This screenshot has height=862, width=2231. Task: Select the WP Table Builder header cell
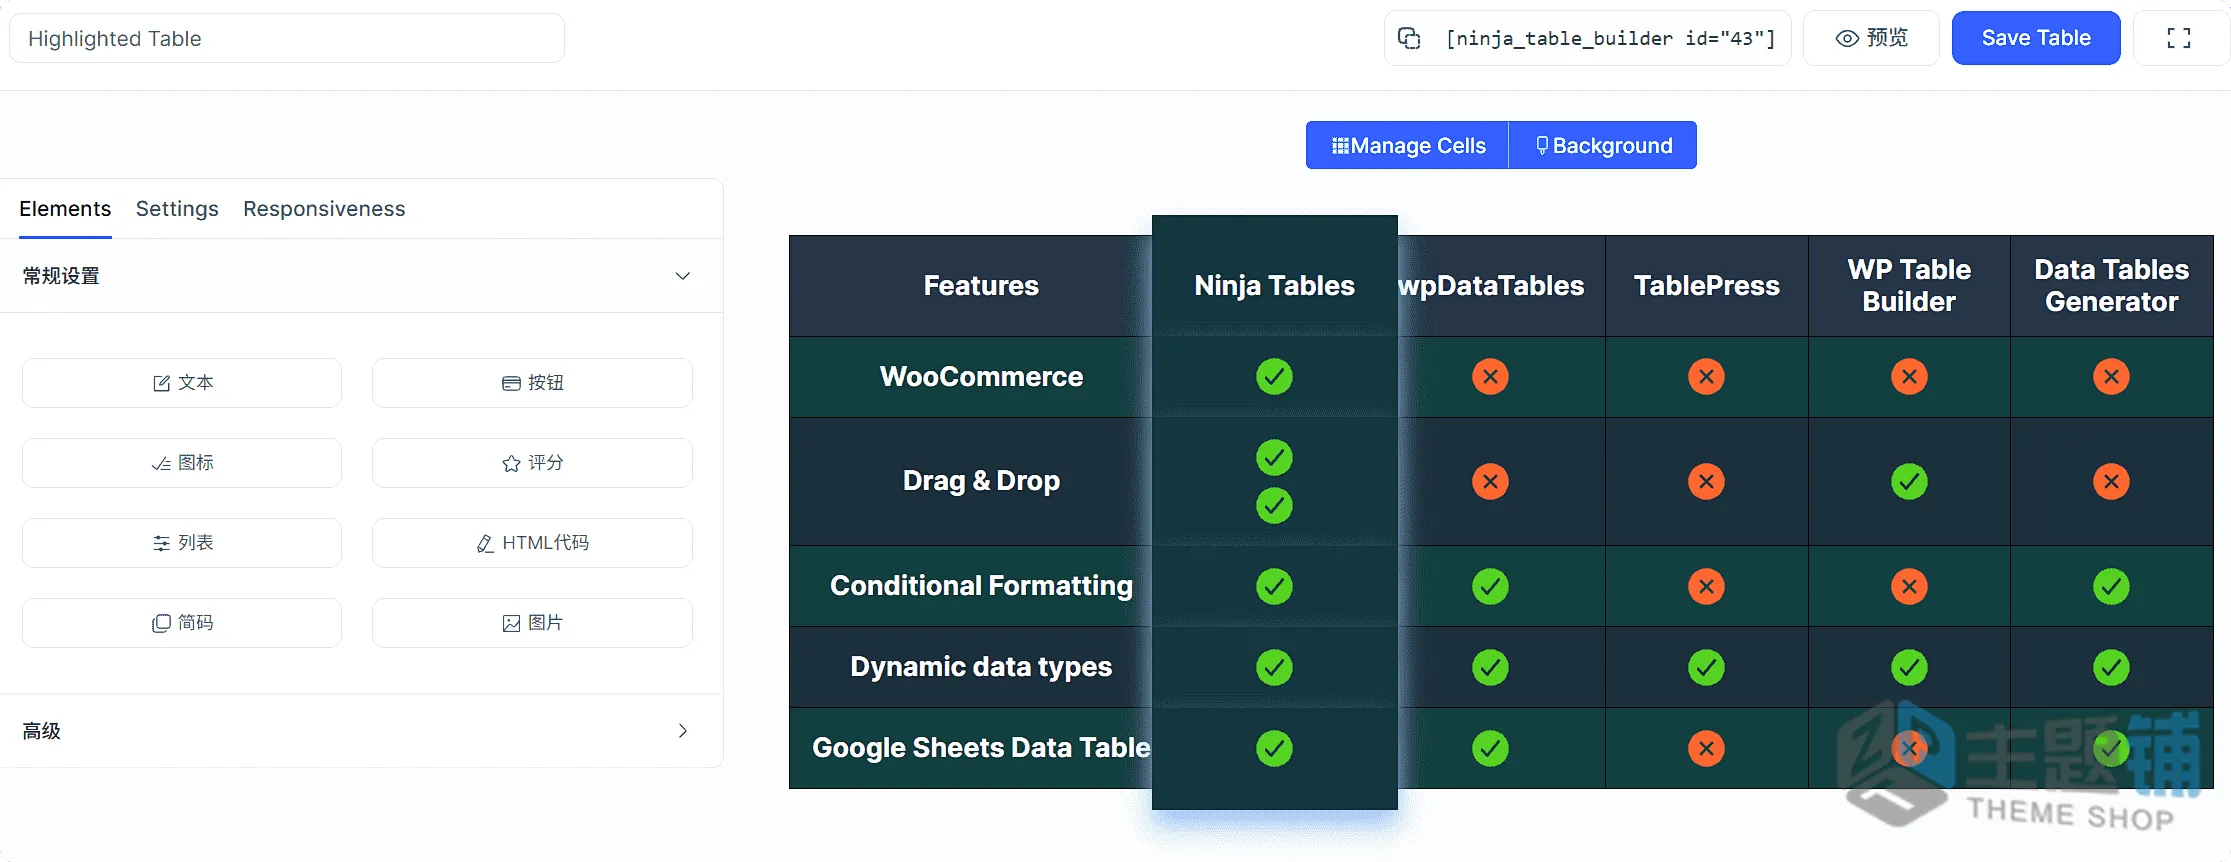pos(1909,286)
